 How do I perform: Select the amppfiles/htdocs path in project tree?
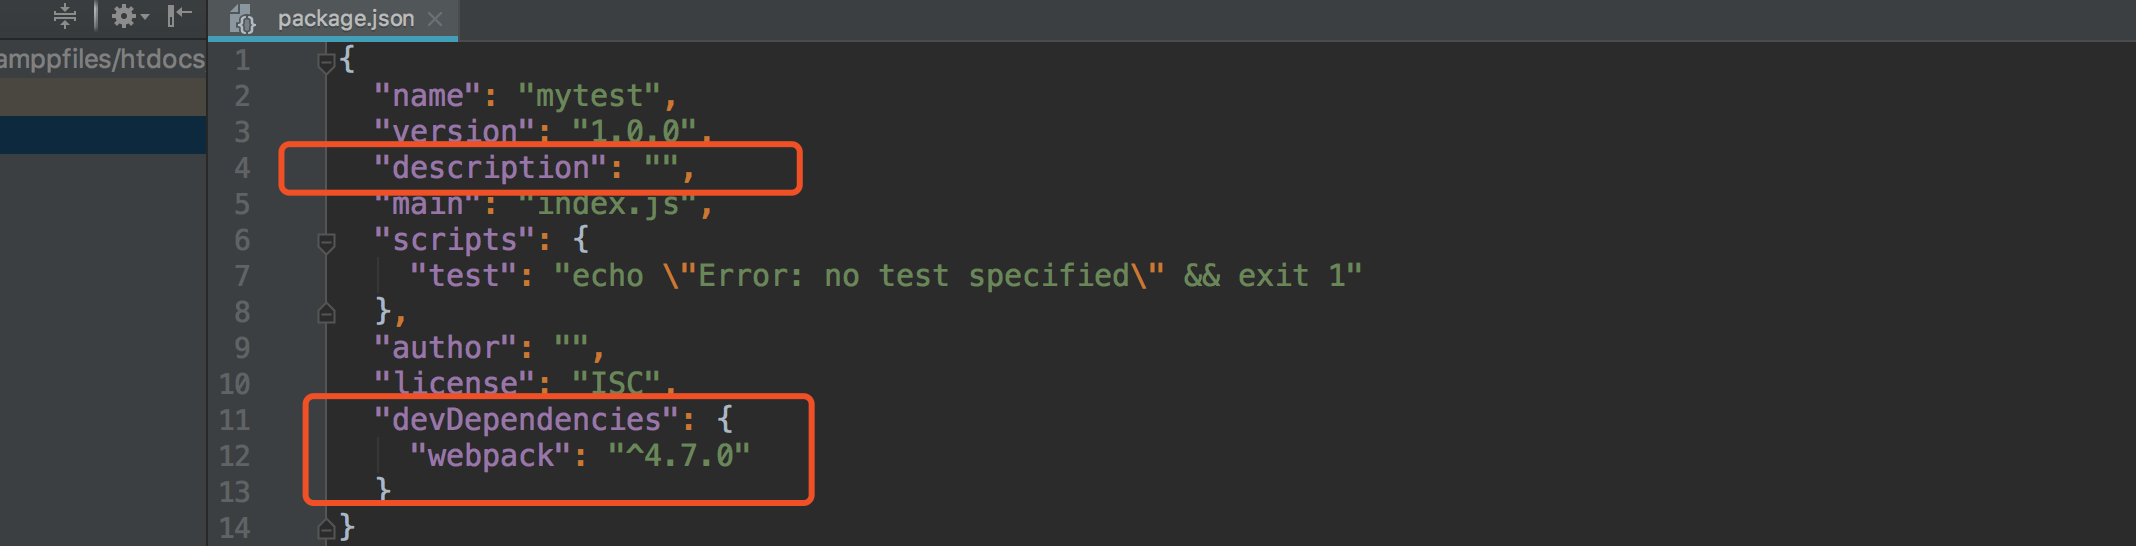tap(102, 60)
